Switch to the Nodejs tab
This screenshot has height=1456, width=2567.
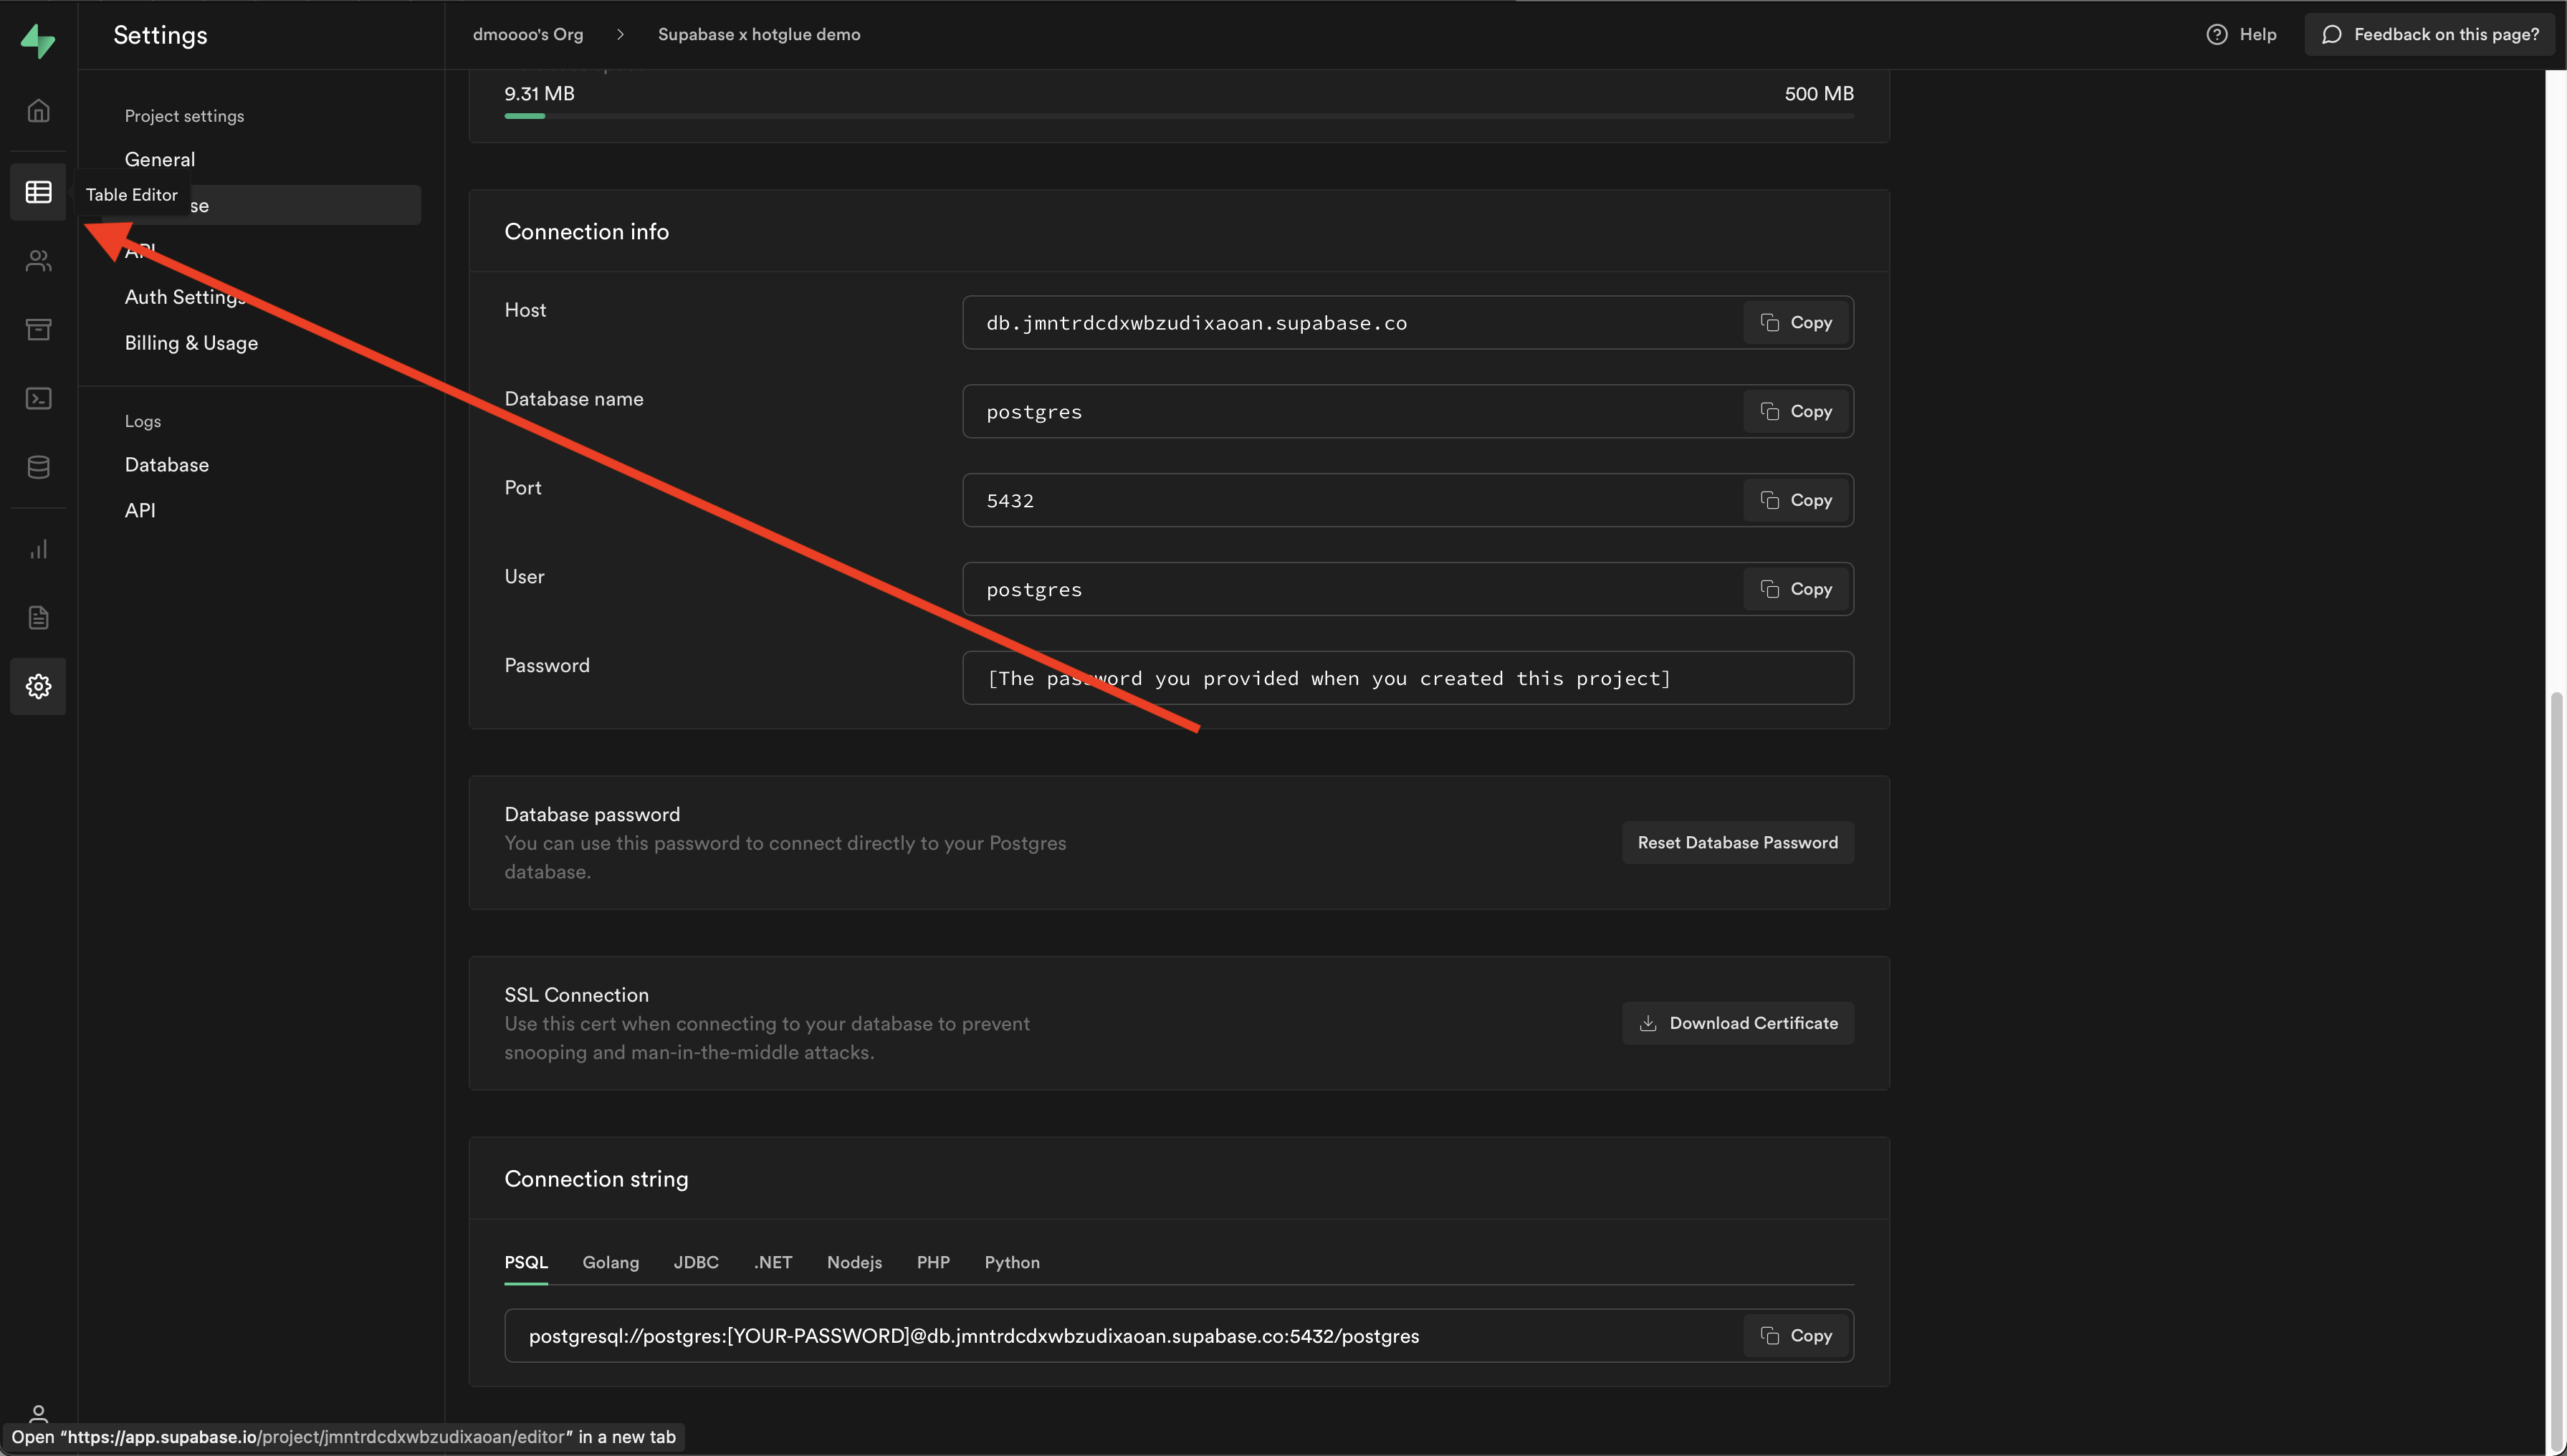click(854, 1262)
